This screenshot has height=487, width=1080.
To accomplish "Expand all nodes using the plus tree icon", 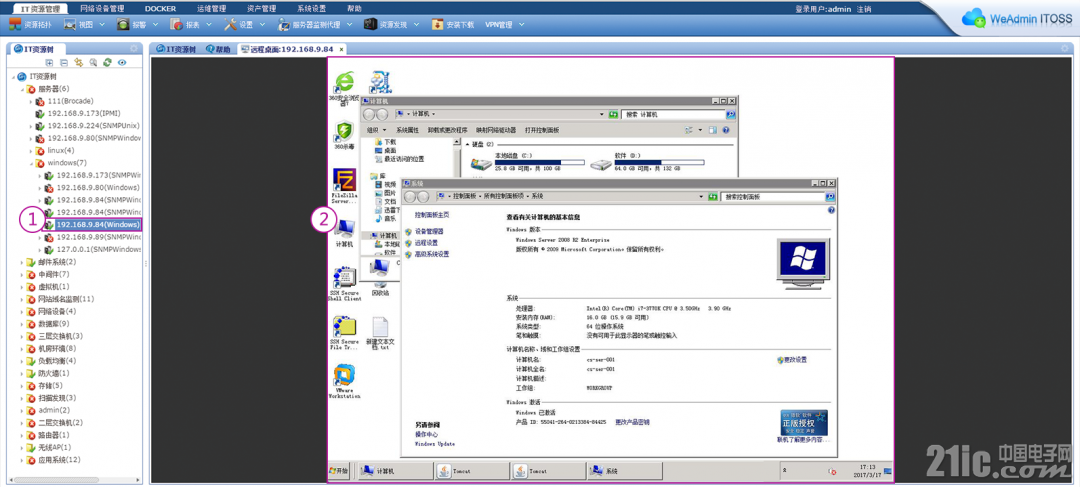I will pos(50,62).
